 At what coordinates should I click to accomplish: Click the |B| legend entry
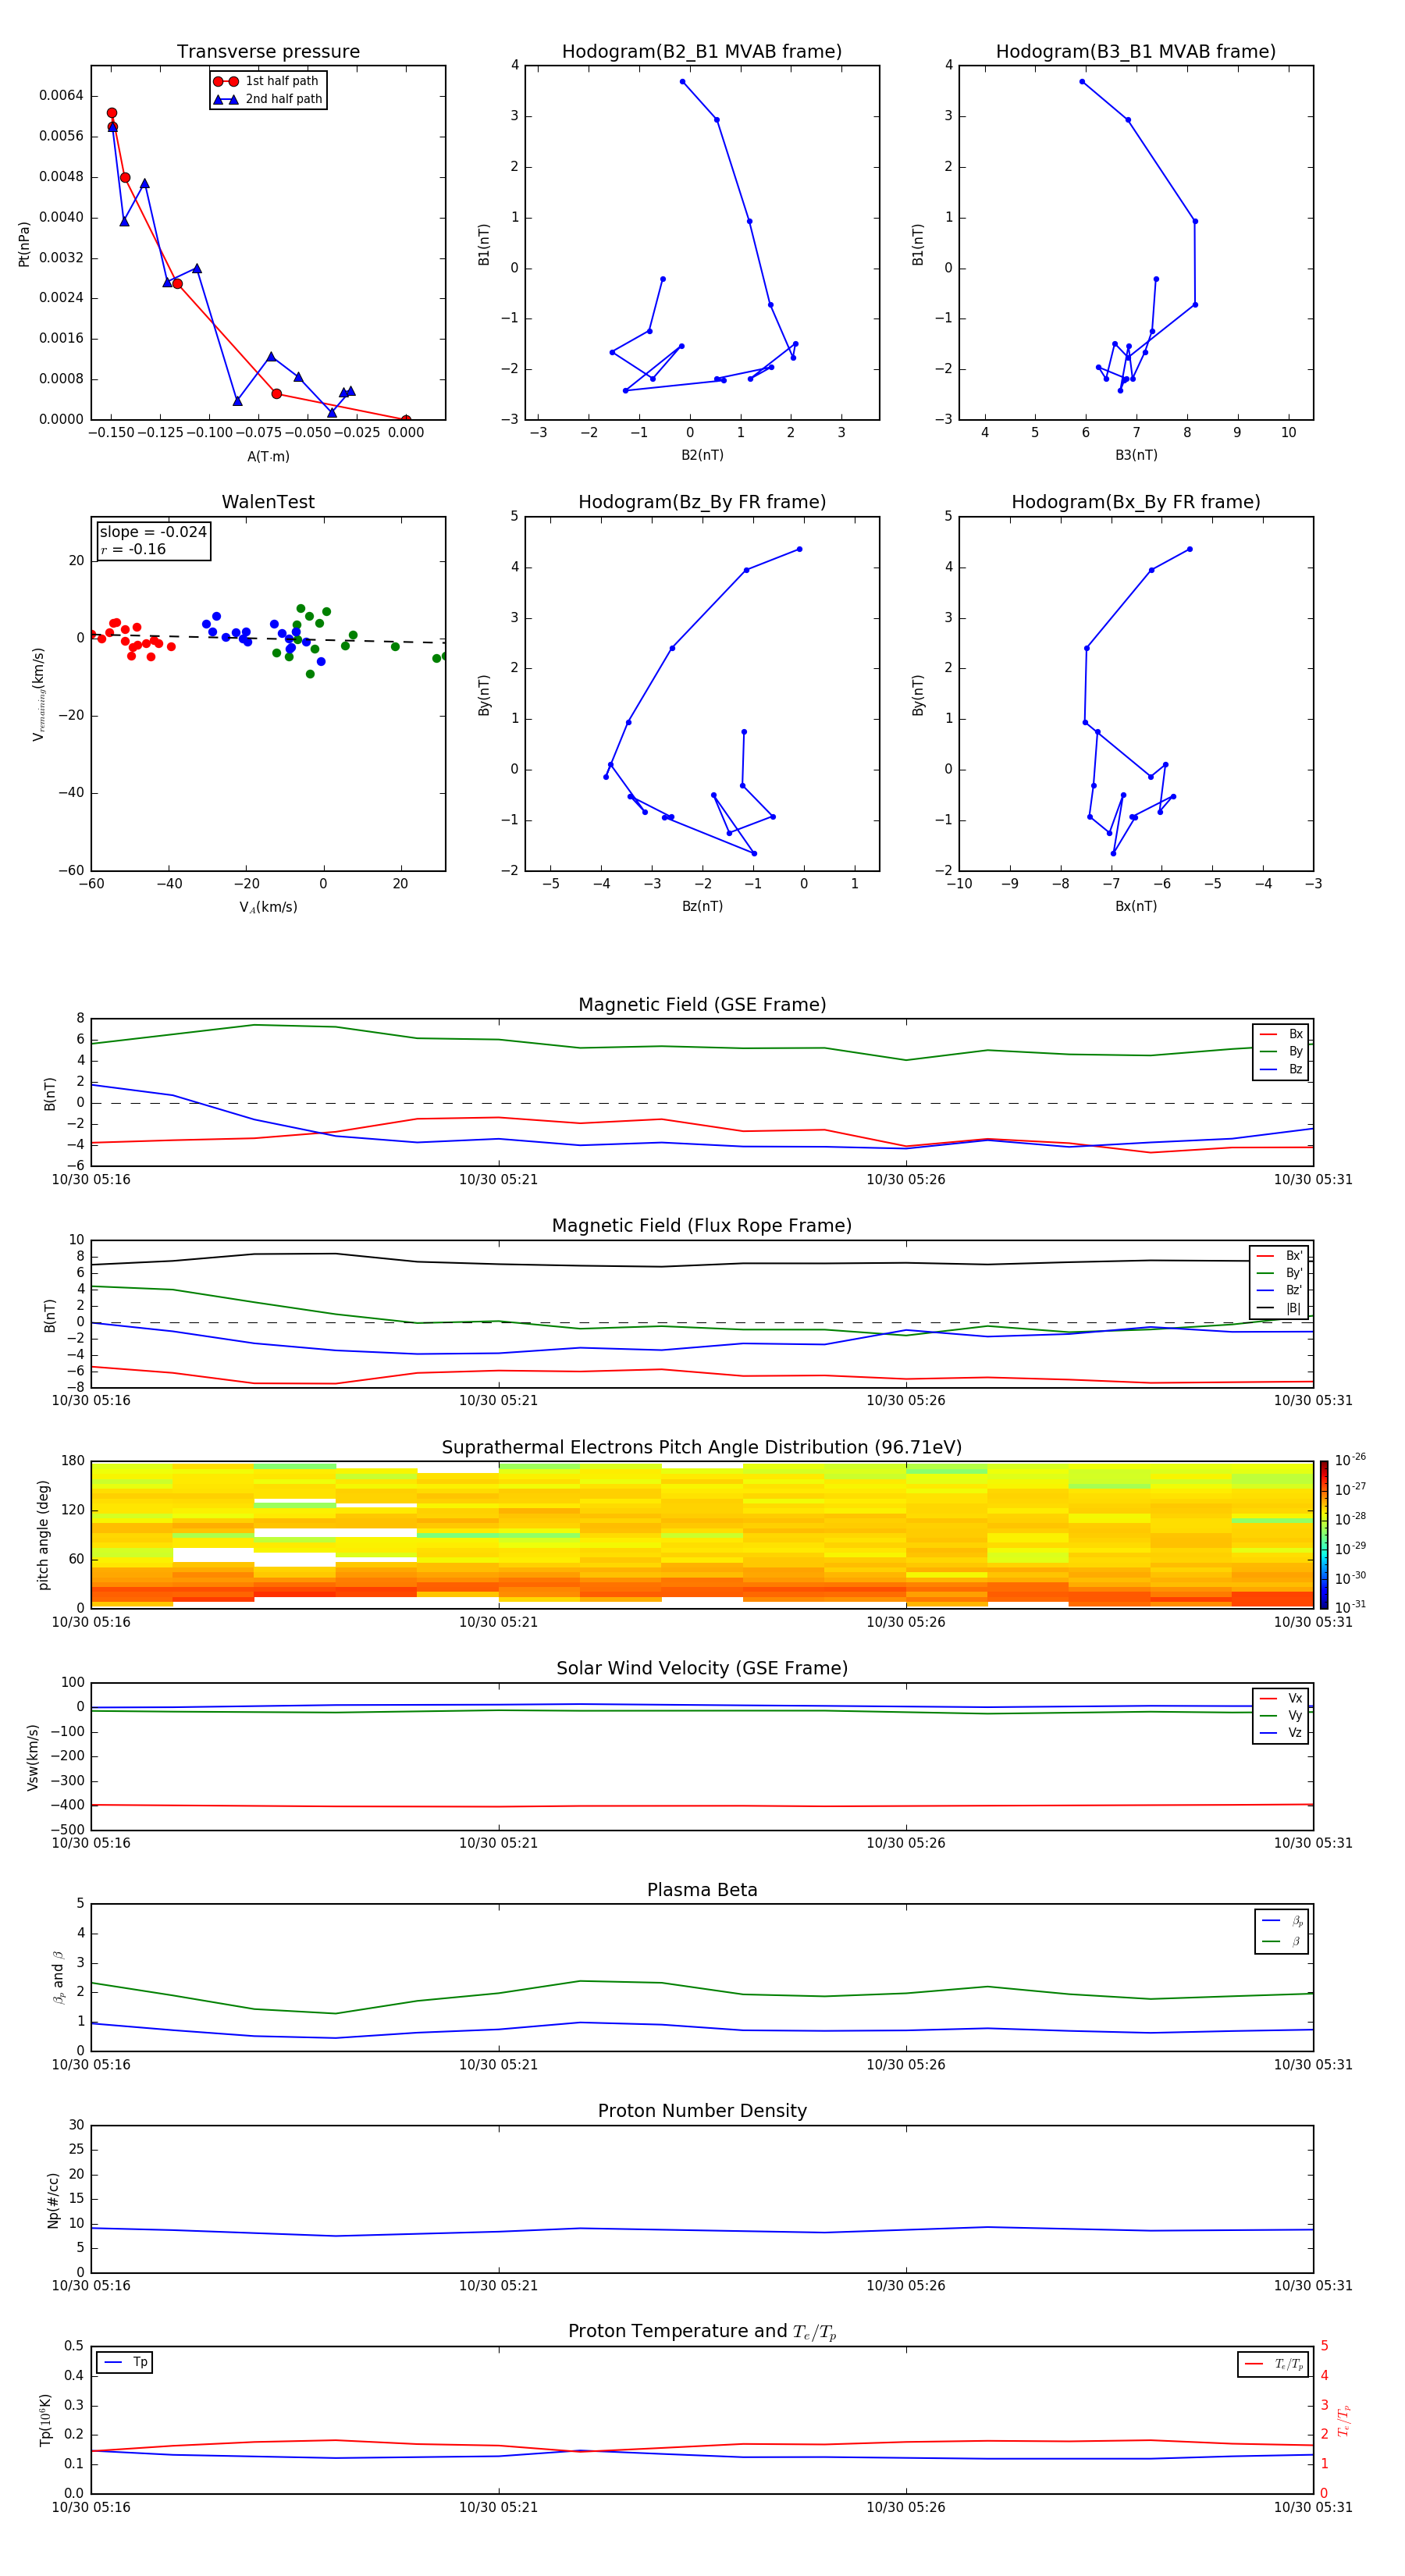pos(1280,1308)
